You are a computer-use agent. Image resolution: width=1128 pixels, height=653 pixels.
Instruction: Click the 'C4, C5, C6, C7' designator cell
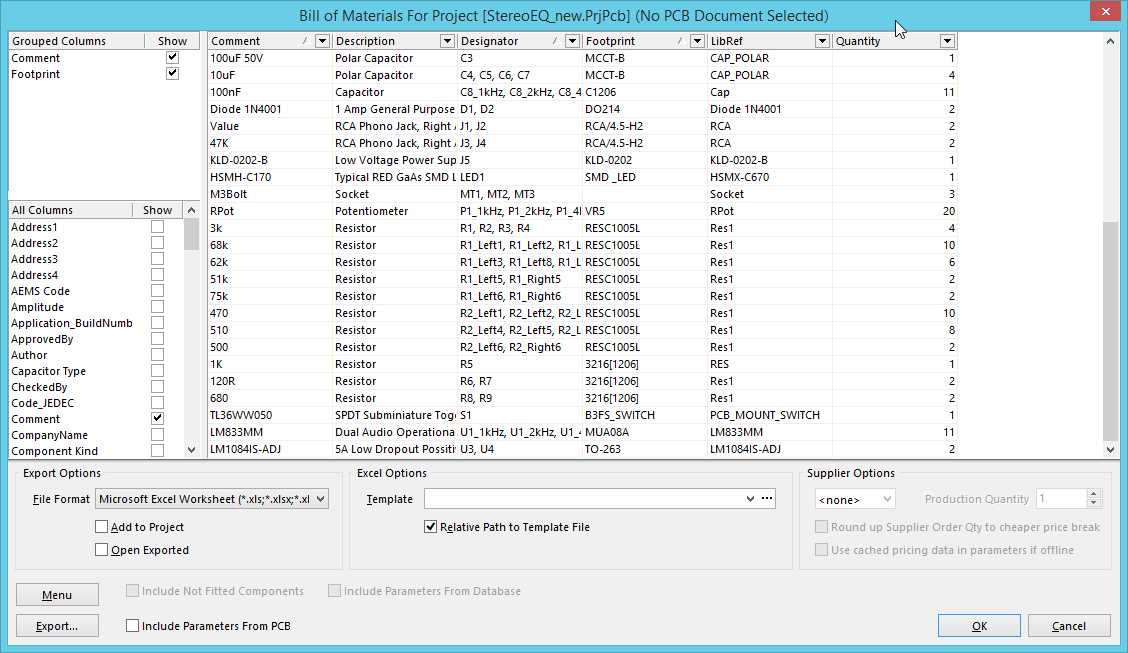click(x=519, y=75)
